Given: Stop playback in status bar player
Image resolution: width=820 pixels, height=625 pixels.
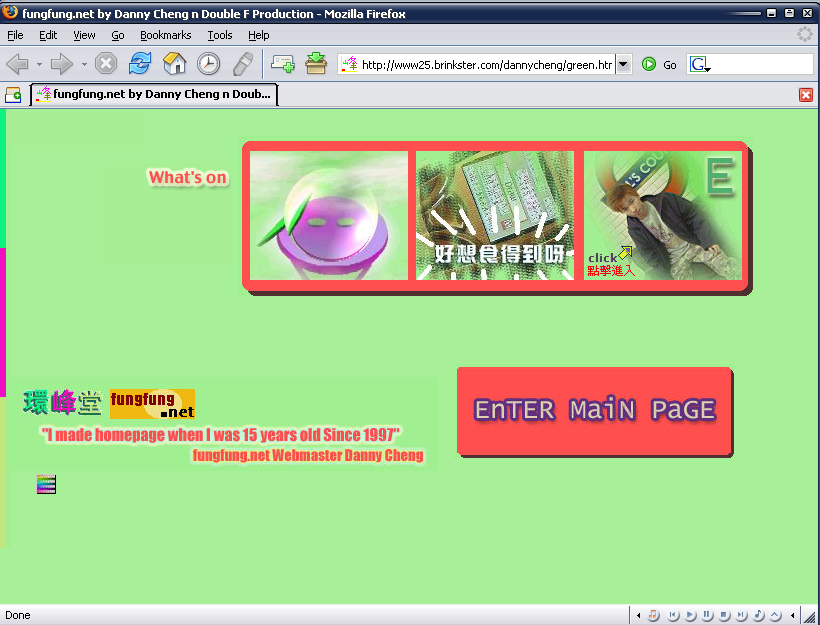Looking at the screenshot, I should [x=724, y=614].
